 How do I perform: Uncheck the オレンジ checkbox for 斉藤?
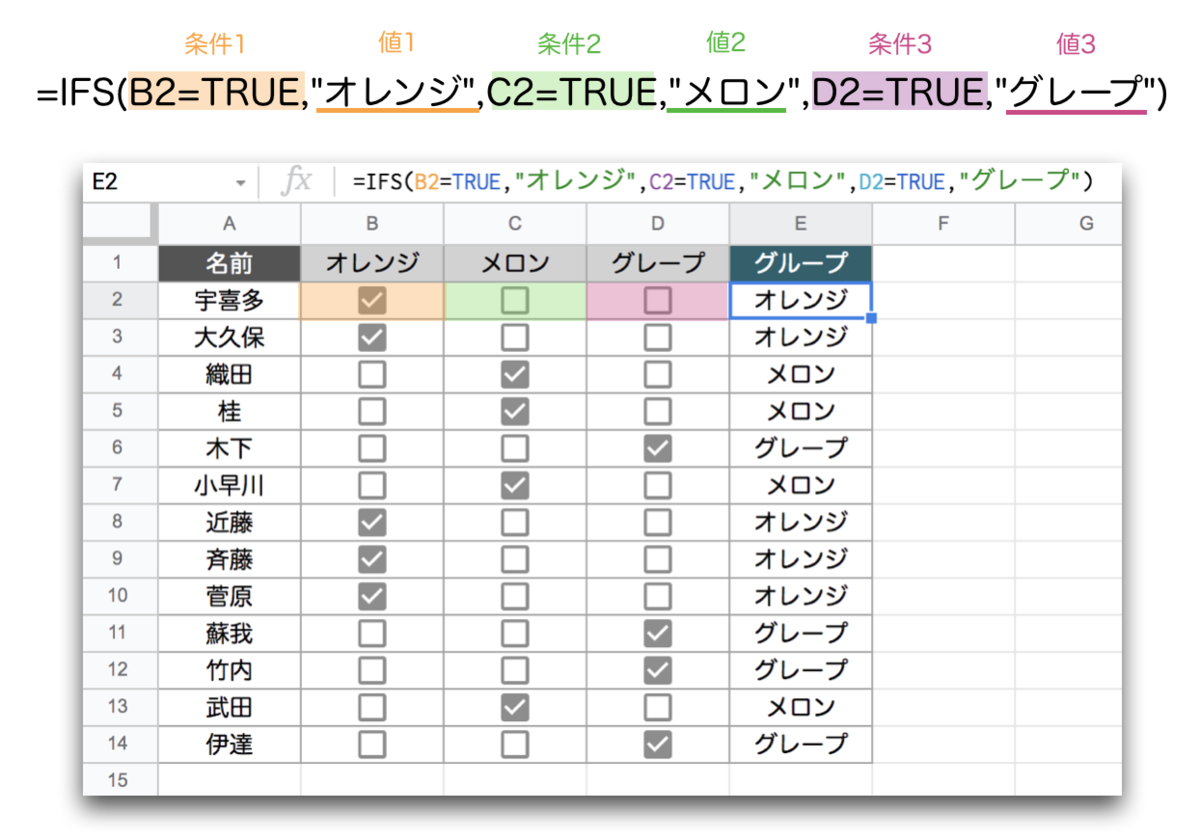(372, 558)
